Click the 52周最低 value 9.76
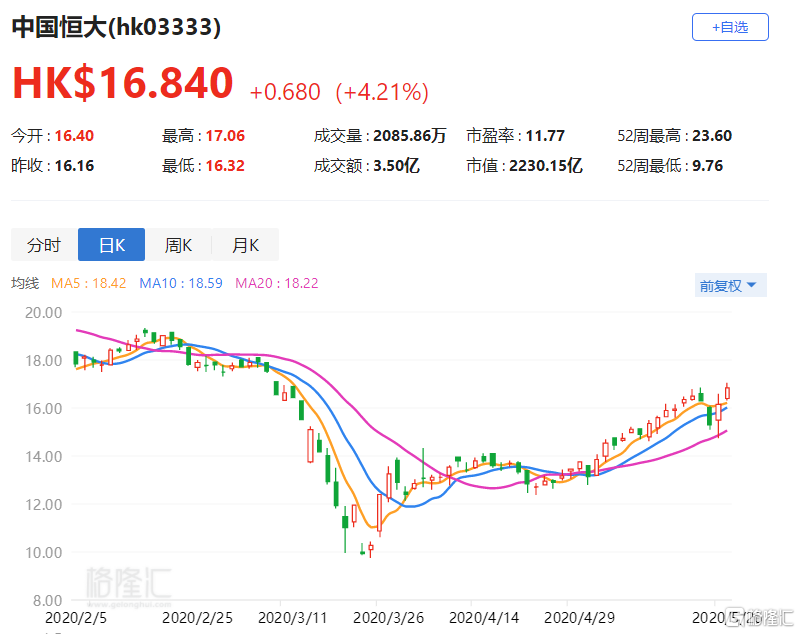Image resolution: width=800 pixels, height=634 pixels. pos(707,166)
